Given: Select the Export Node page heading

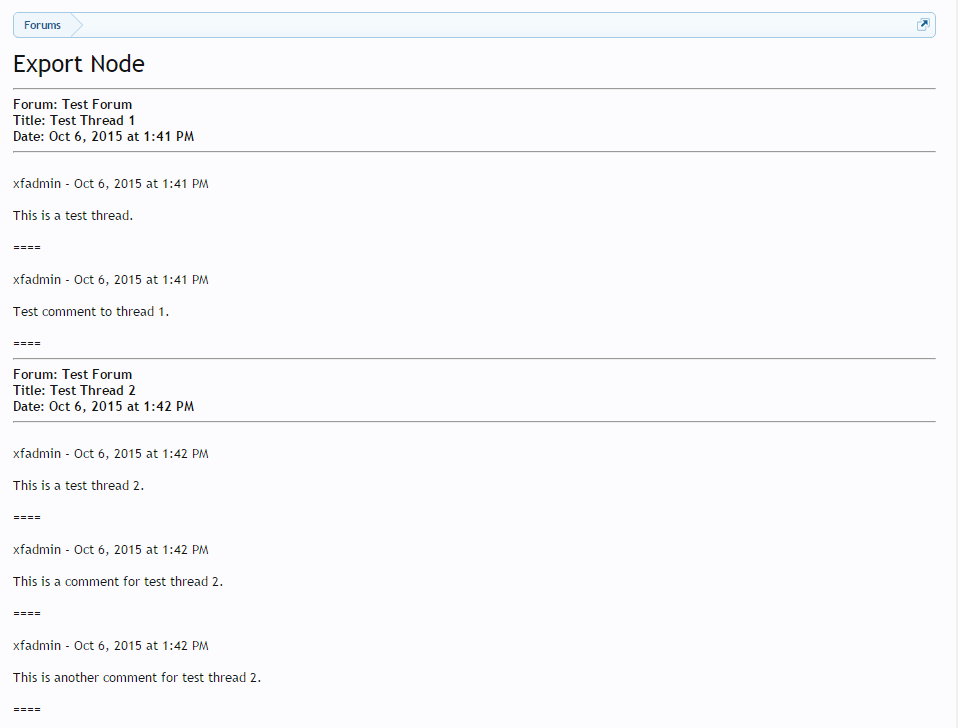Looking at the screenshot, I should tap(79, 64).
